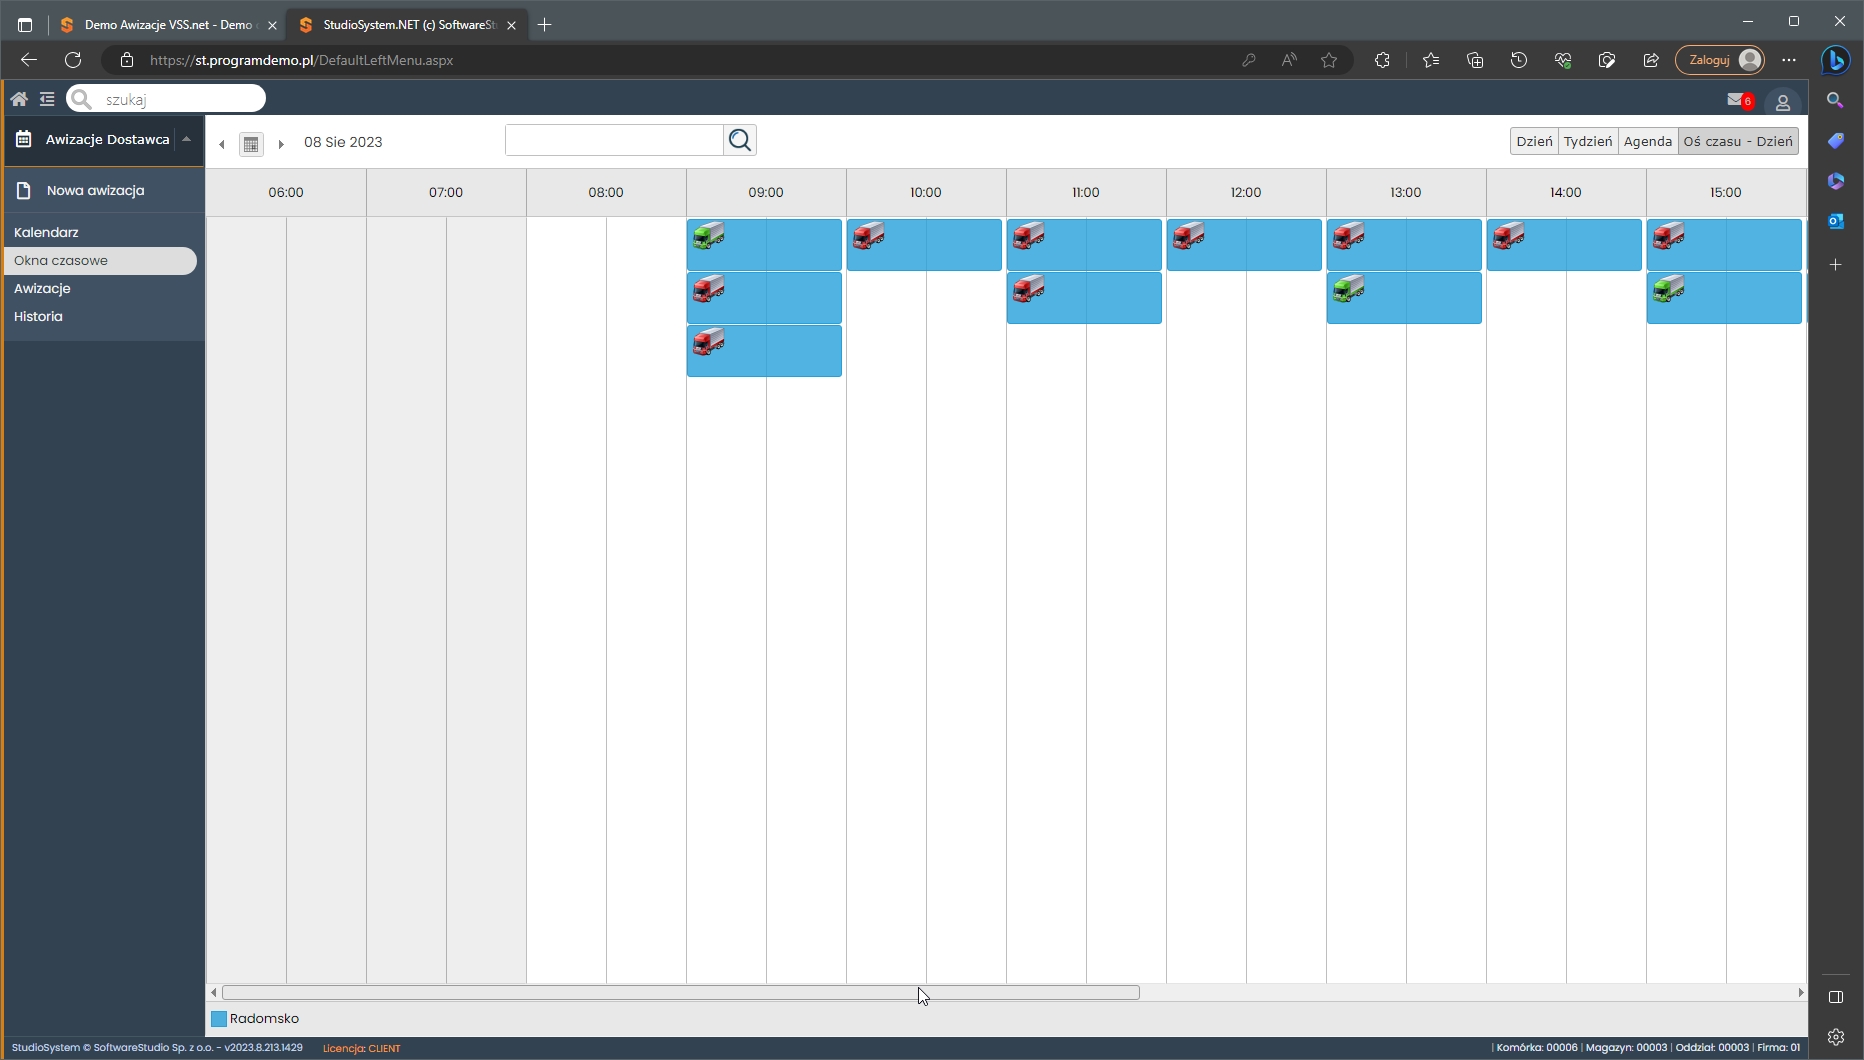
Task: Collapse the Awizacje Dostawca menu
Action: click(x=186, y=140)
